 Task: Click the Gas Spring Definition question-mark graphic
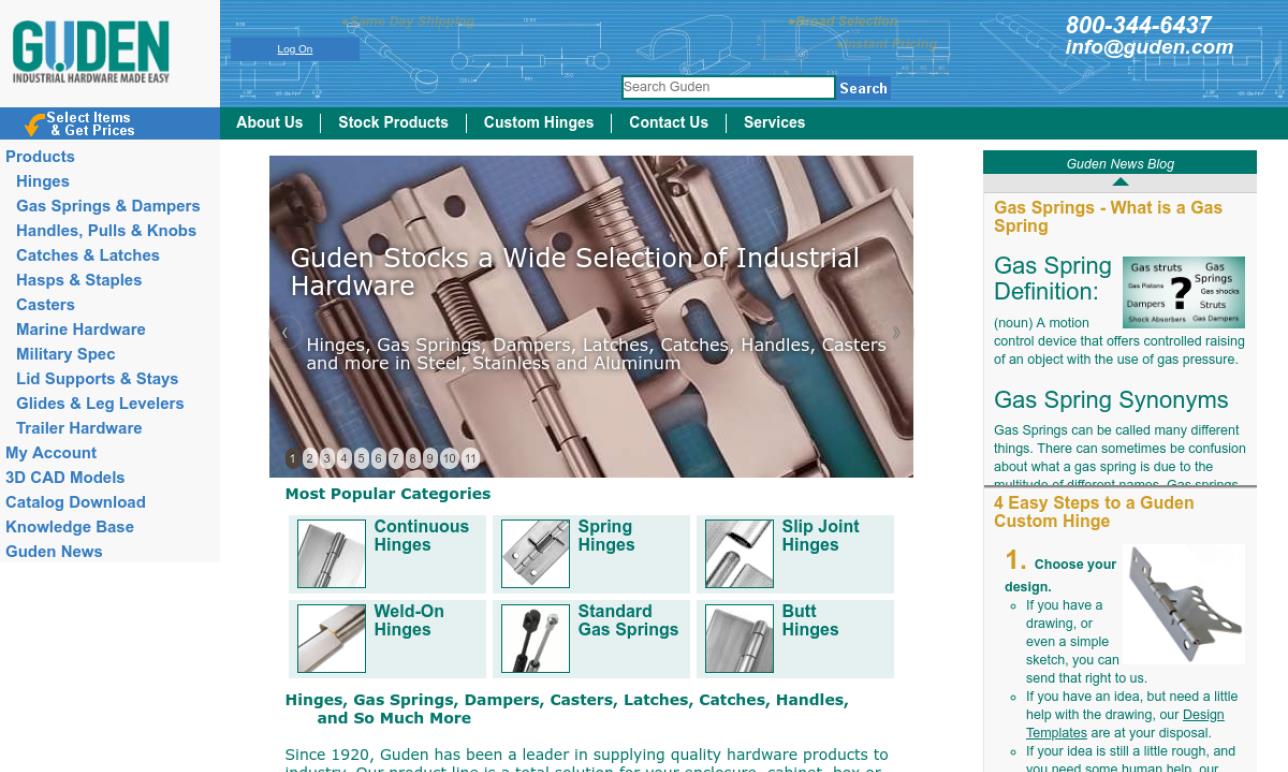(1184, 291)
